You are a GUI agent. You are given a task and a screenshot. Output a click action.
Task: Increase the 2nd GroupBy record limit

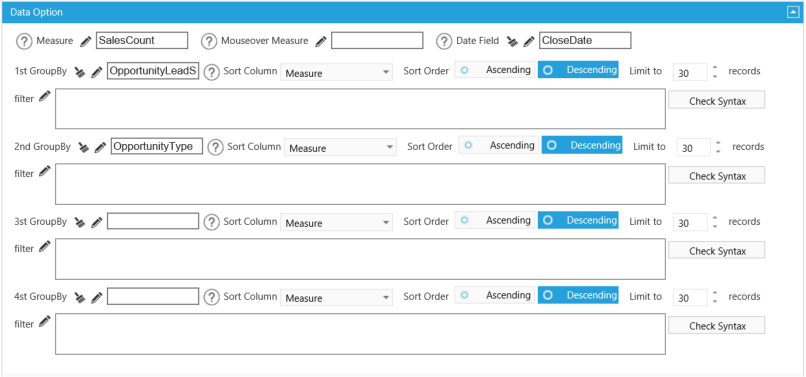[718, 143]
